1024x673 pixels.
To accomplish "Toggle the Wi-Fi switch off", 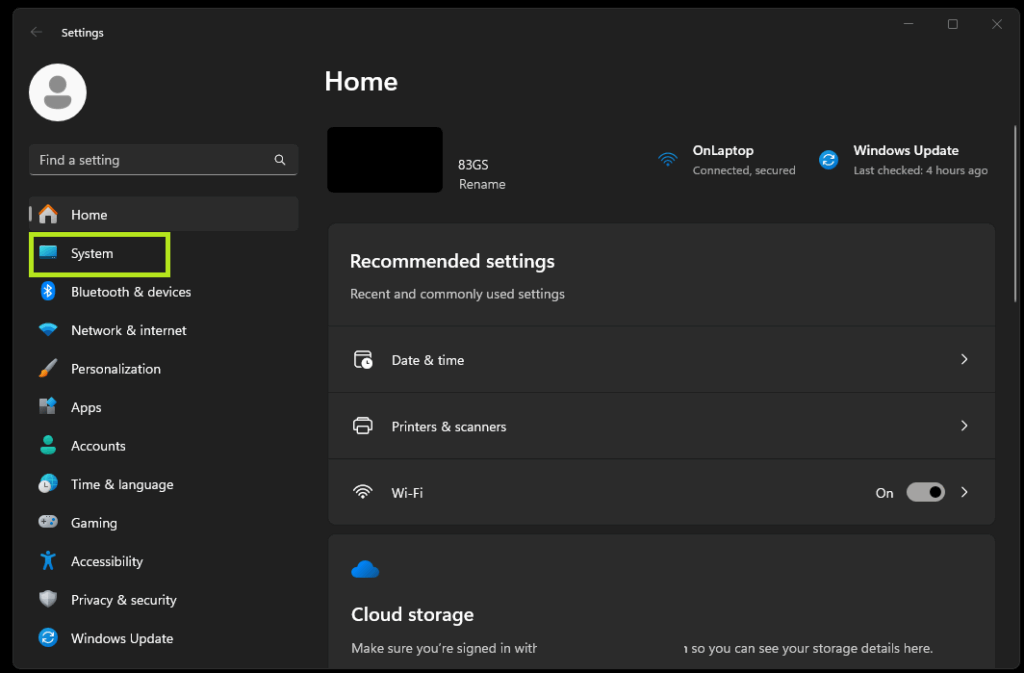I will (925, 492).
